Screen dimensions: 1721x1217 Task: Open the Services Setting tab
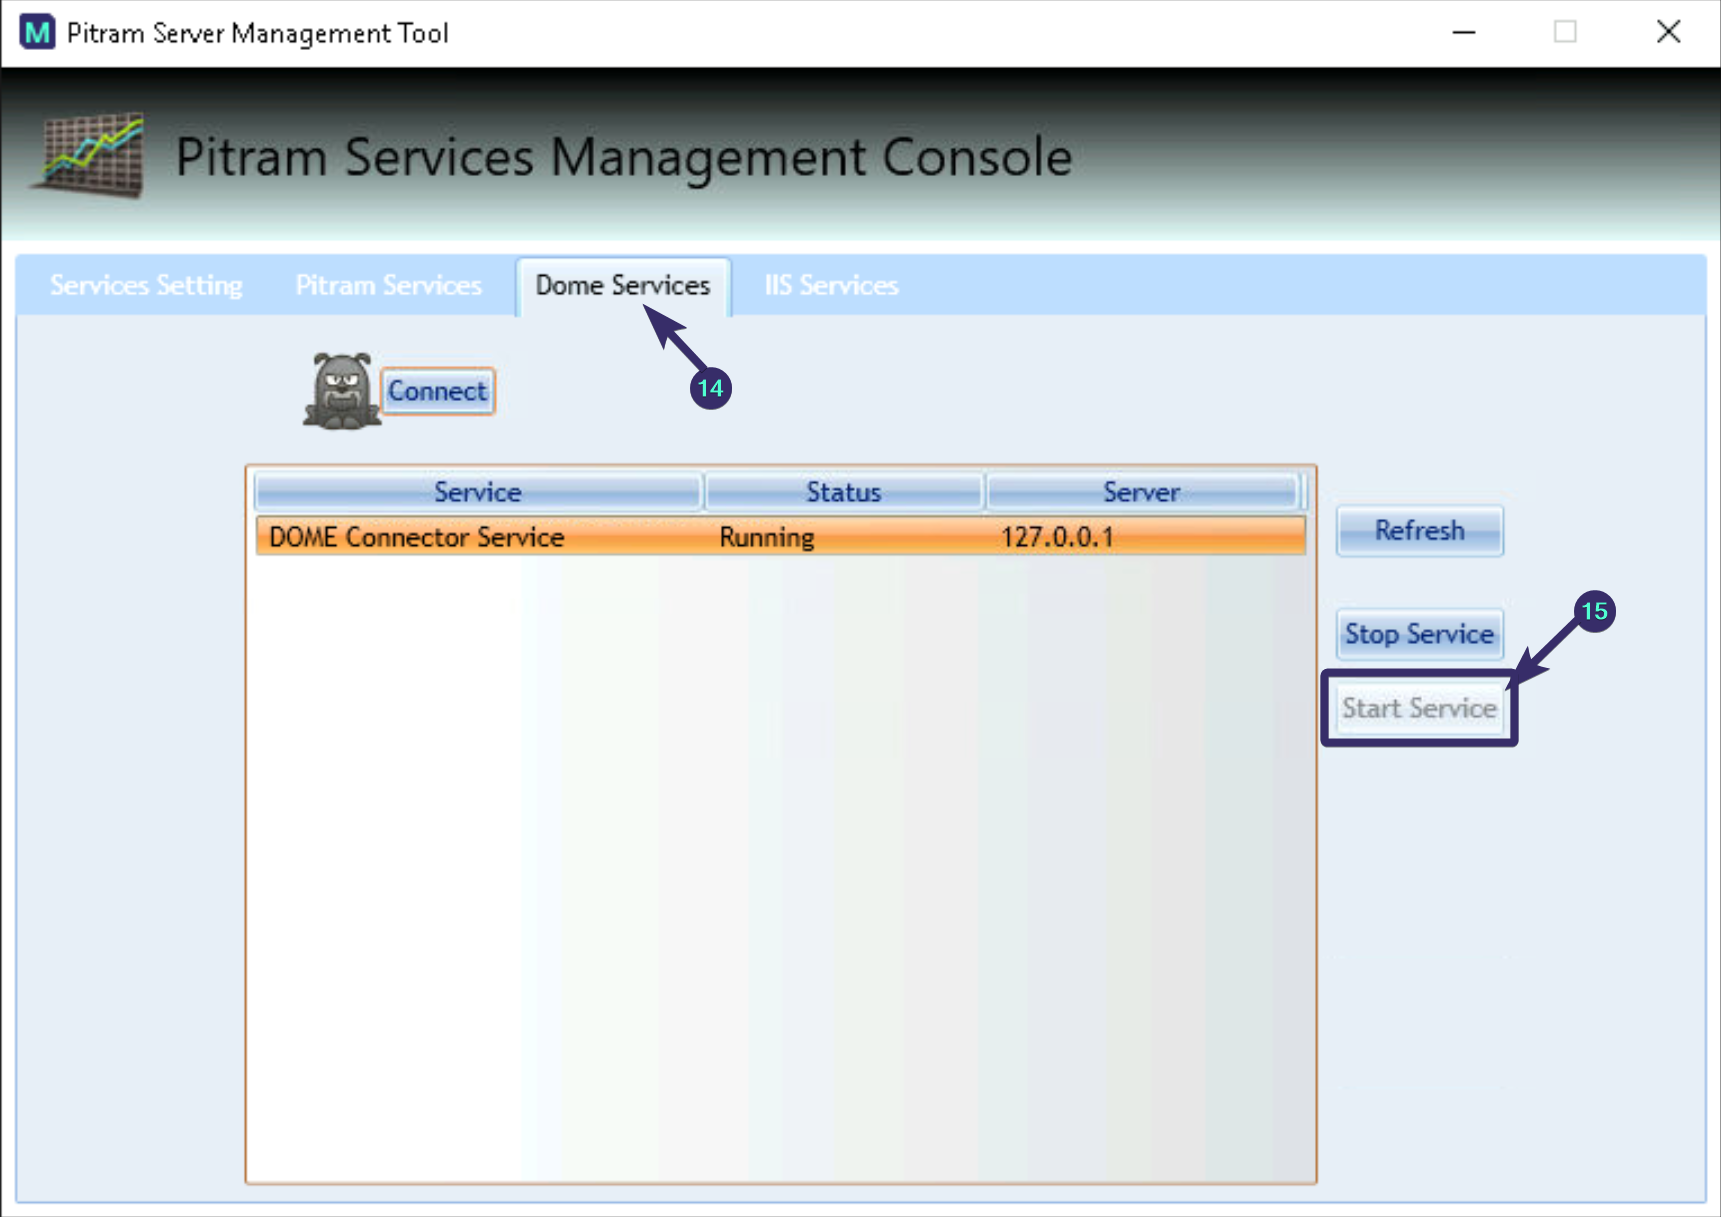click(146, 285)
